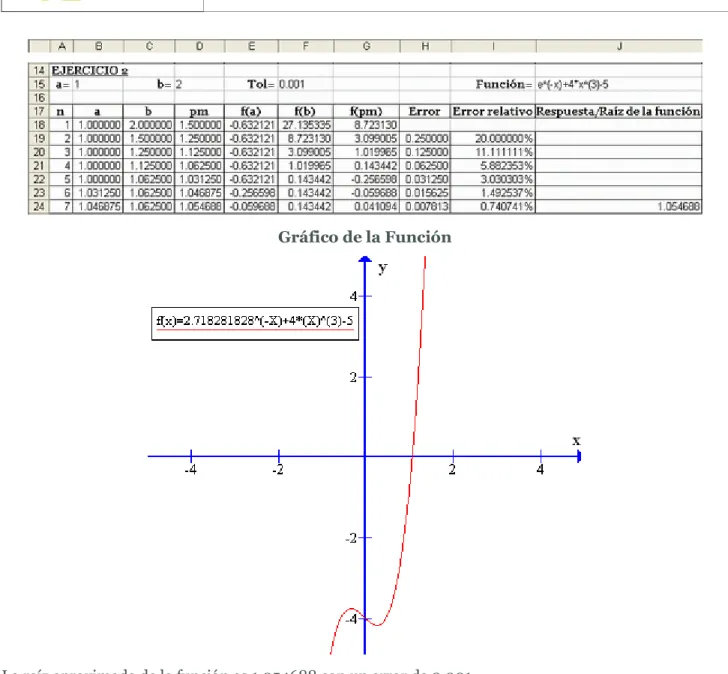This screenshot has width=728, height=674.
Task: Click the 'Respuesta/Raíz de la función' heading cell
Action: 618,111
